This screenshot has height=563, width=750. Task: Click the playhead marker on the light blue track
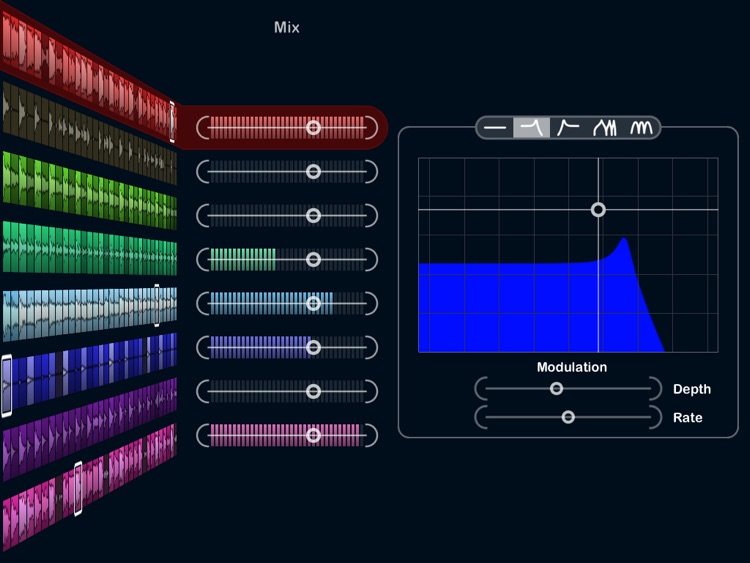pos(156,305)
